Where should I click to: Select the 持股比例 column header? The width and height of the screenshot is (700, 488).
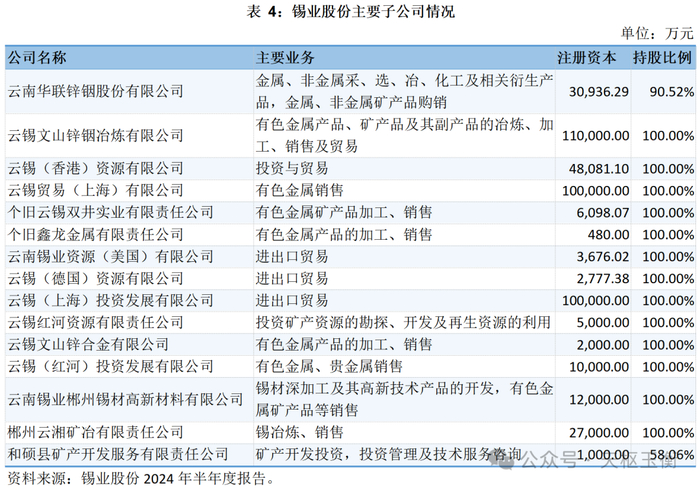[x=662, y=58]
